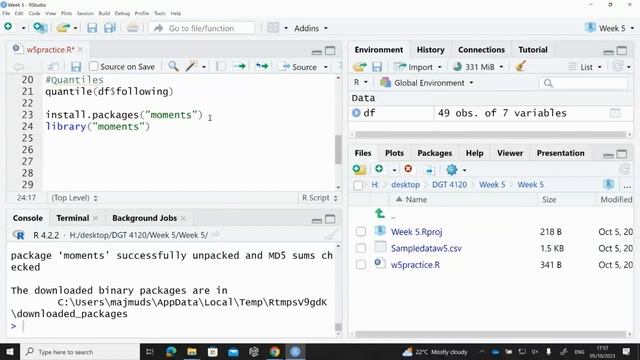Open the R Script file type selector
The height and width of the screenshot is (360, 640).
click(x=320, y=198)
